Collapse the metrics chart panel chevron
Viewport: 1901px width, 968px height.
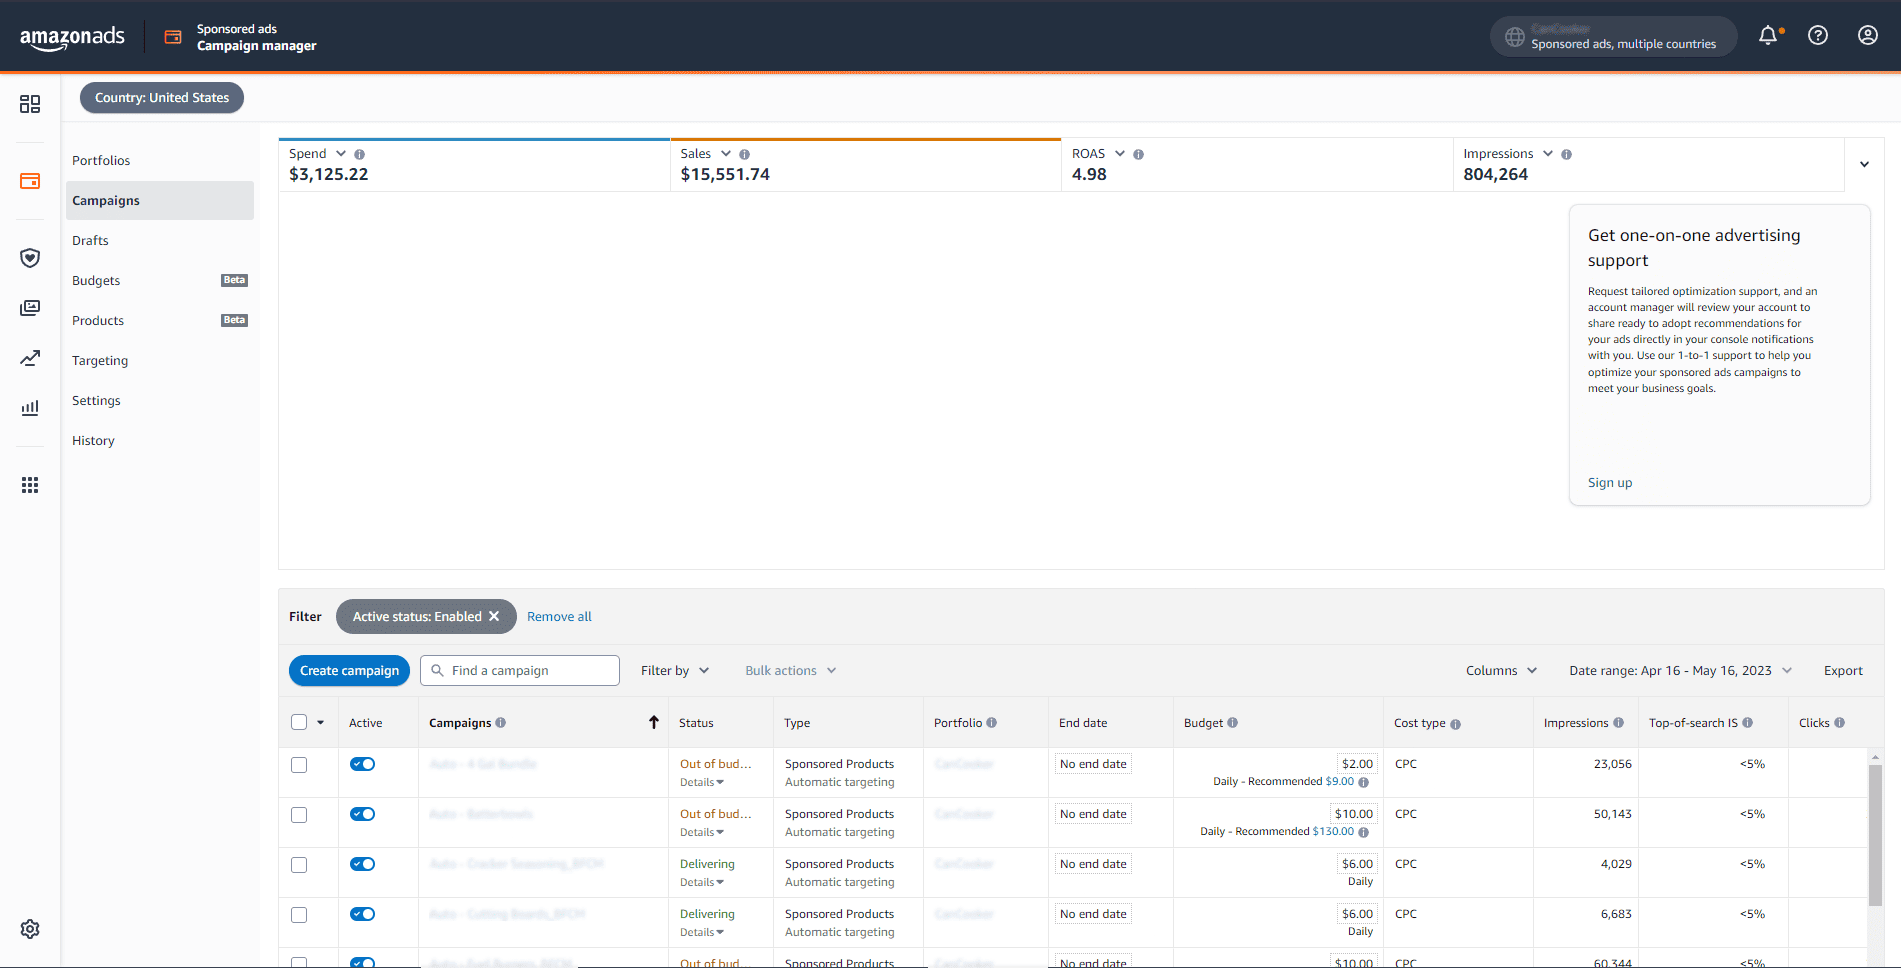pyautogui.click(x=1864, y=164)
